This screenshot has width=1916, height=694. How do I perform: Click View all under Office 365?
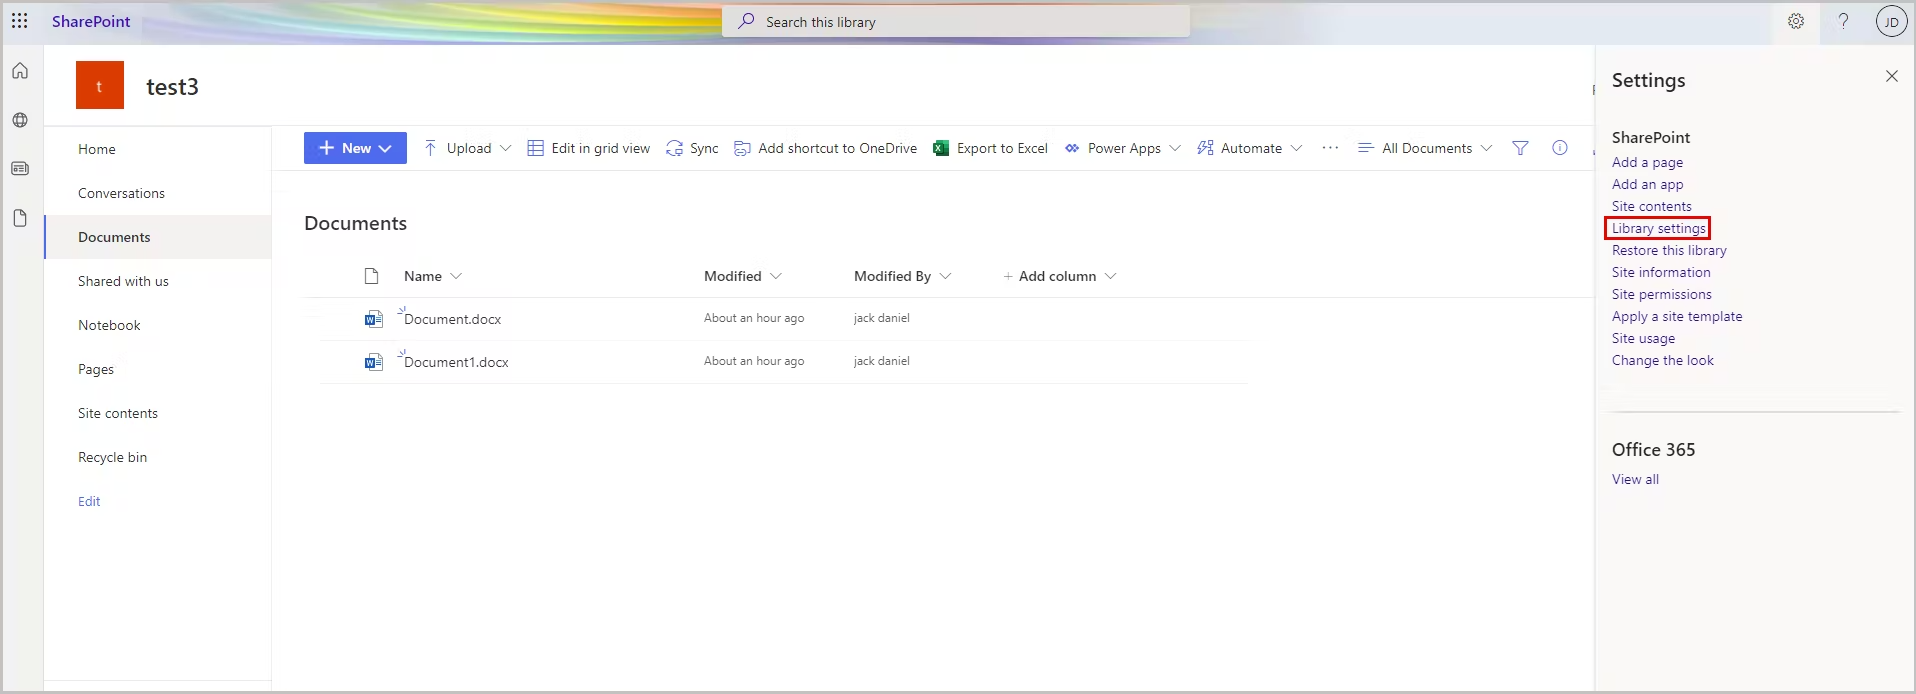(1635, 479)
